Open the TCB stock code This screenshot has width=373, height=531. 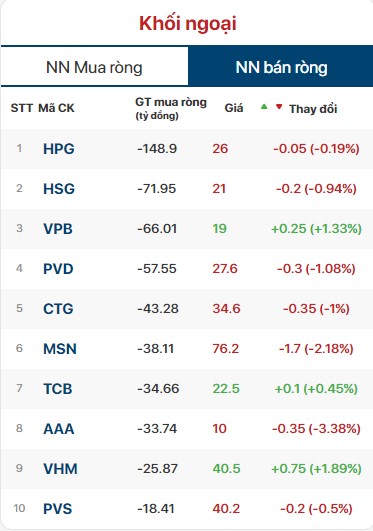click(x=58, y=388)
